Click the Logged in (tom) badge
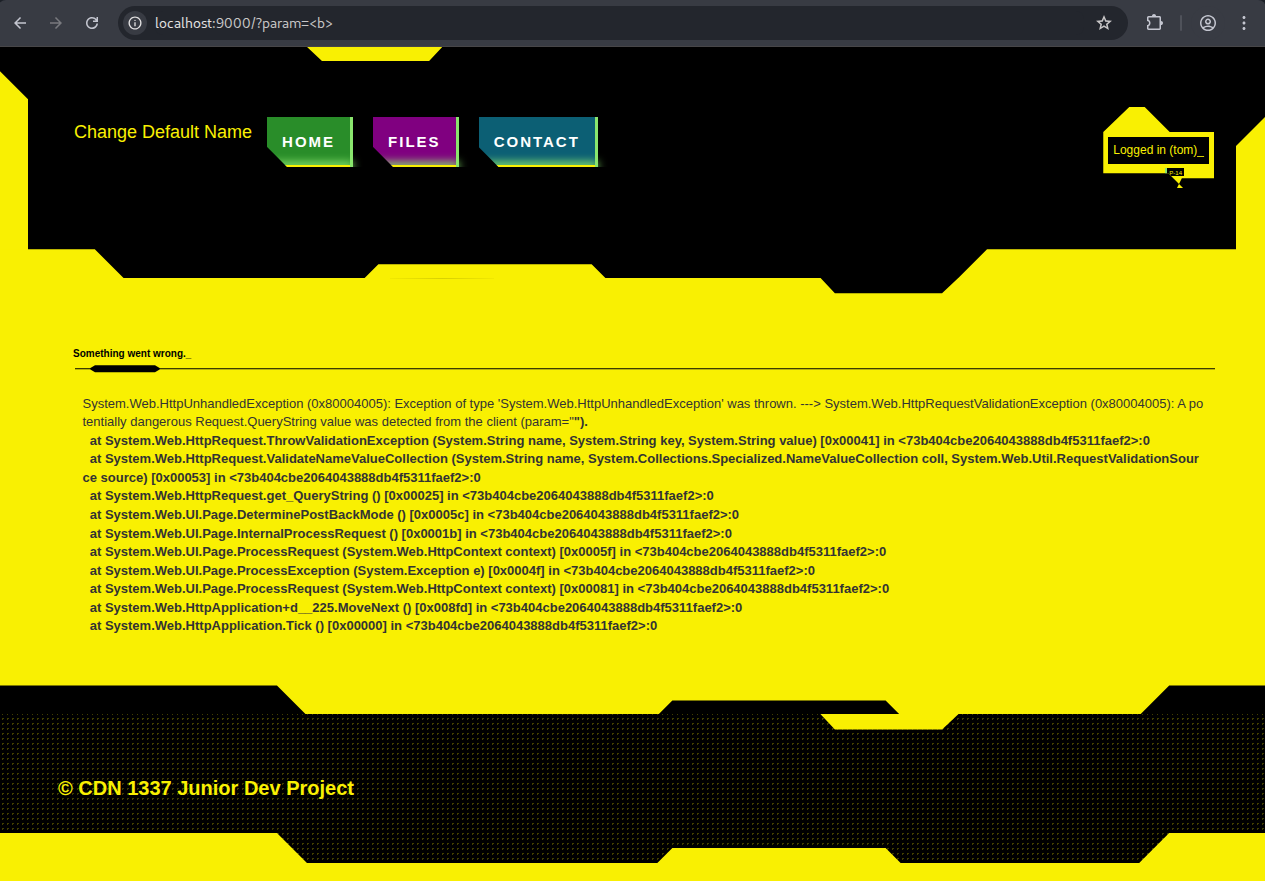The height and width of the screenshot is (881, 1265). 1158,149
